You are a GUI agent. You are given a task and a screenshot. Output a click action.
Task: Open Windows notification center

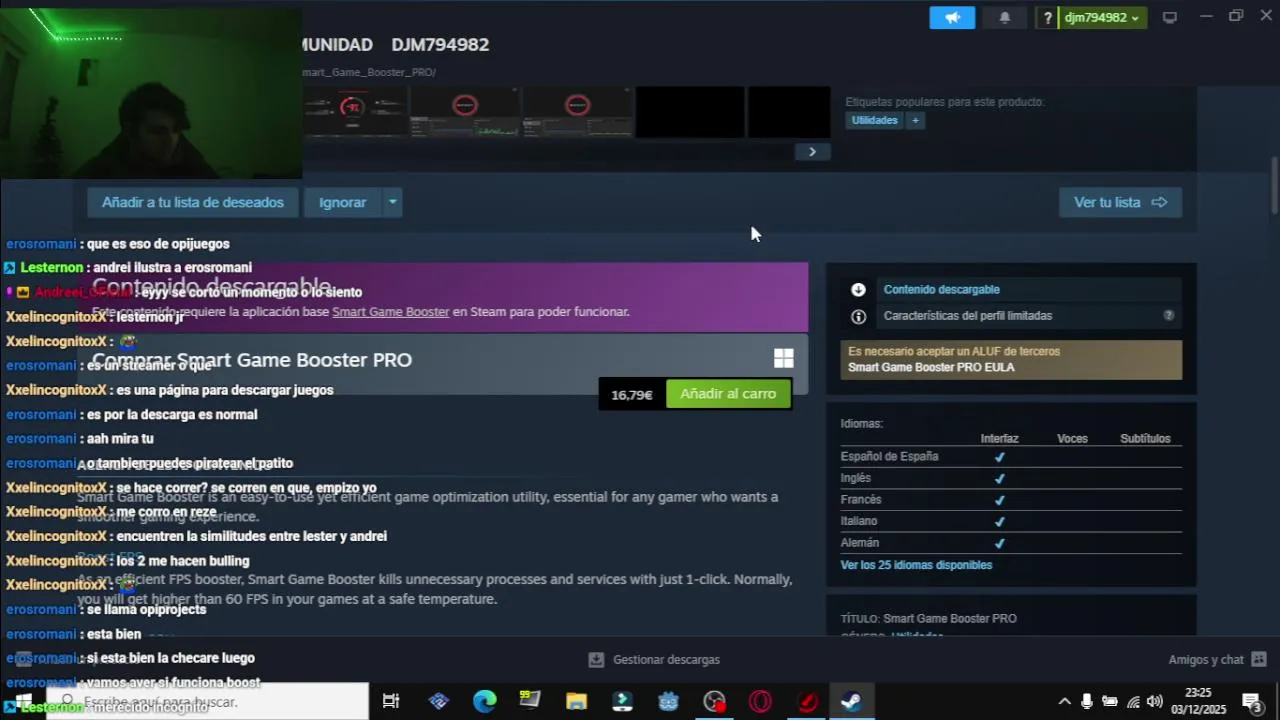pos(1251,702)
